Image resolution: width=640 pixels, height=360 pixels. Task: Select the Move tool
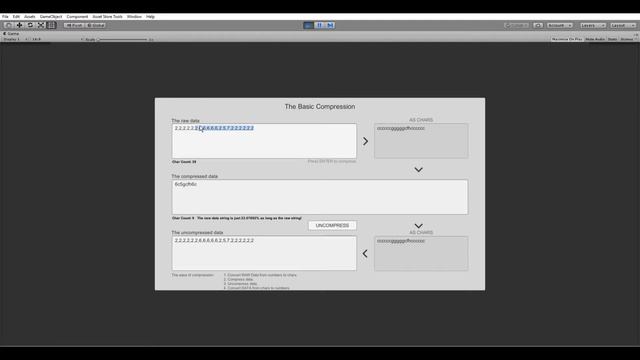point(19,25)
